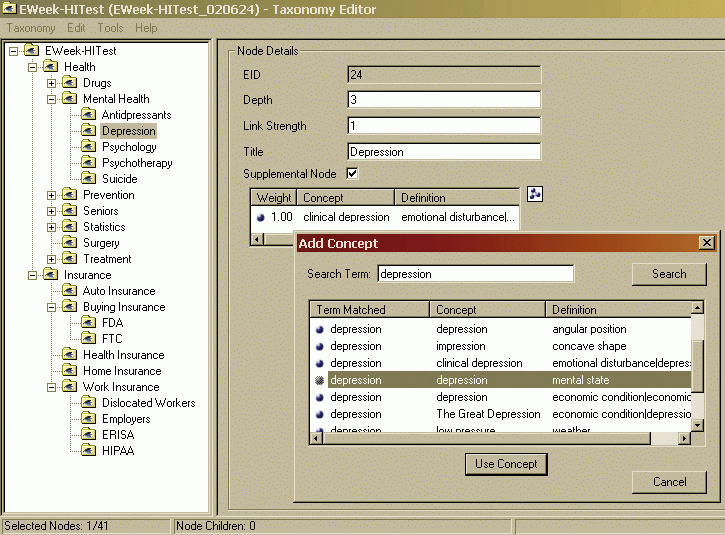This screenshot has width=725, height=535.
Task: Collapse the Buying Insurance tree node
Action: point(51,307)
